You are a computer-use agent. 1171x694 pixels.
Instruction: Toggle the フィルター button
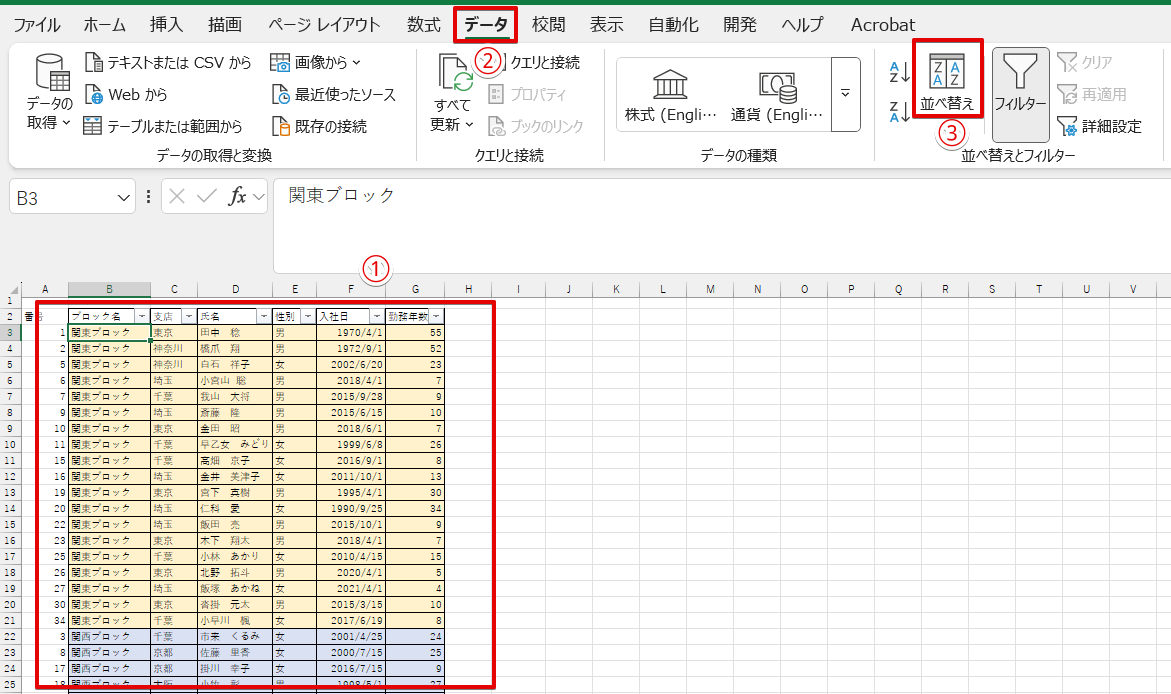(1020, 95)
